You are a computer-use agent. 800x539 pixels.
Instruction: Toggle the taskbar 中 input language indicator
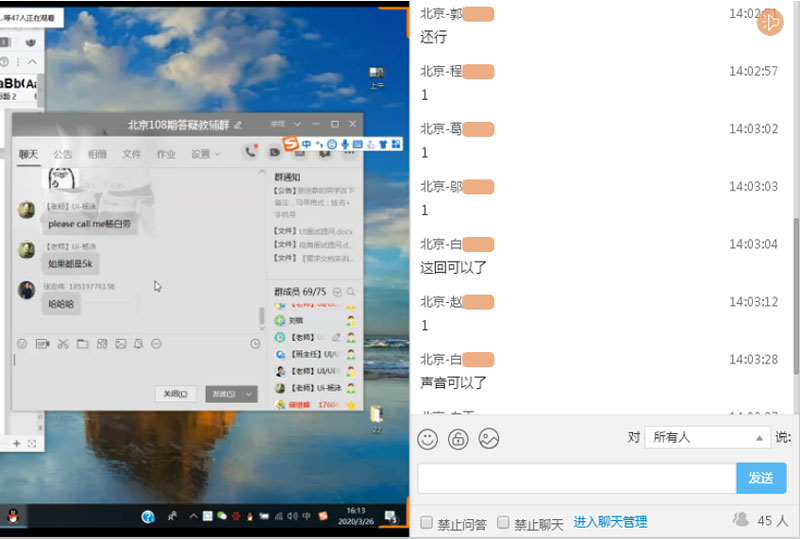tap(306, 516)
